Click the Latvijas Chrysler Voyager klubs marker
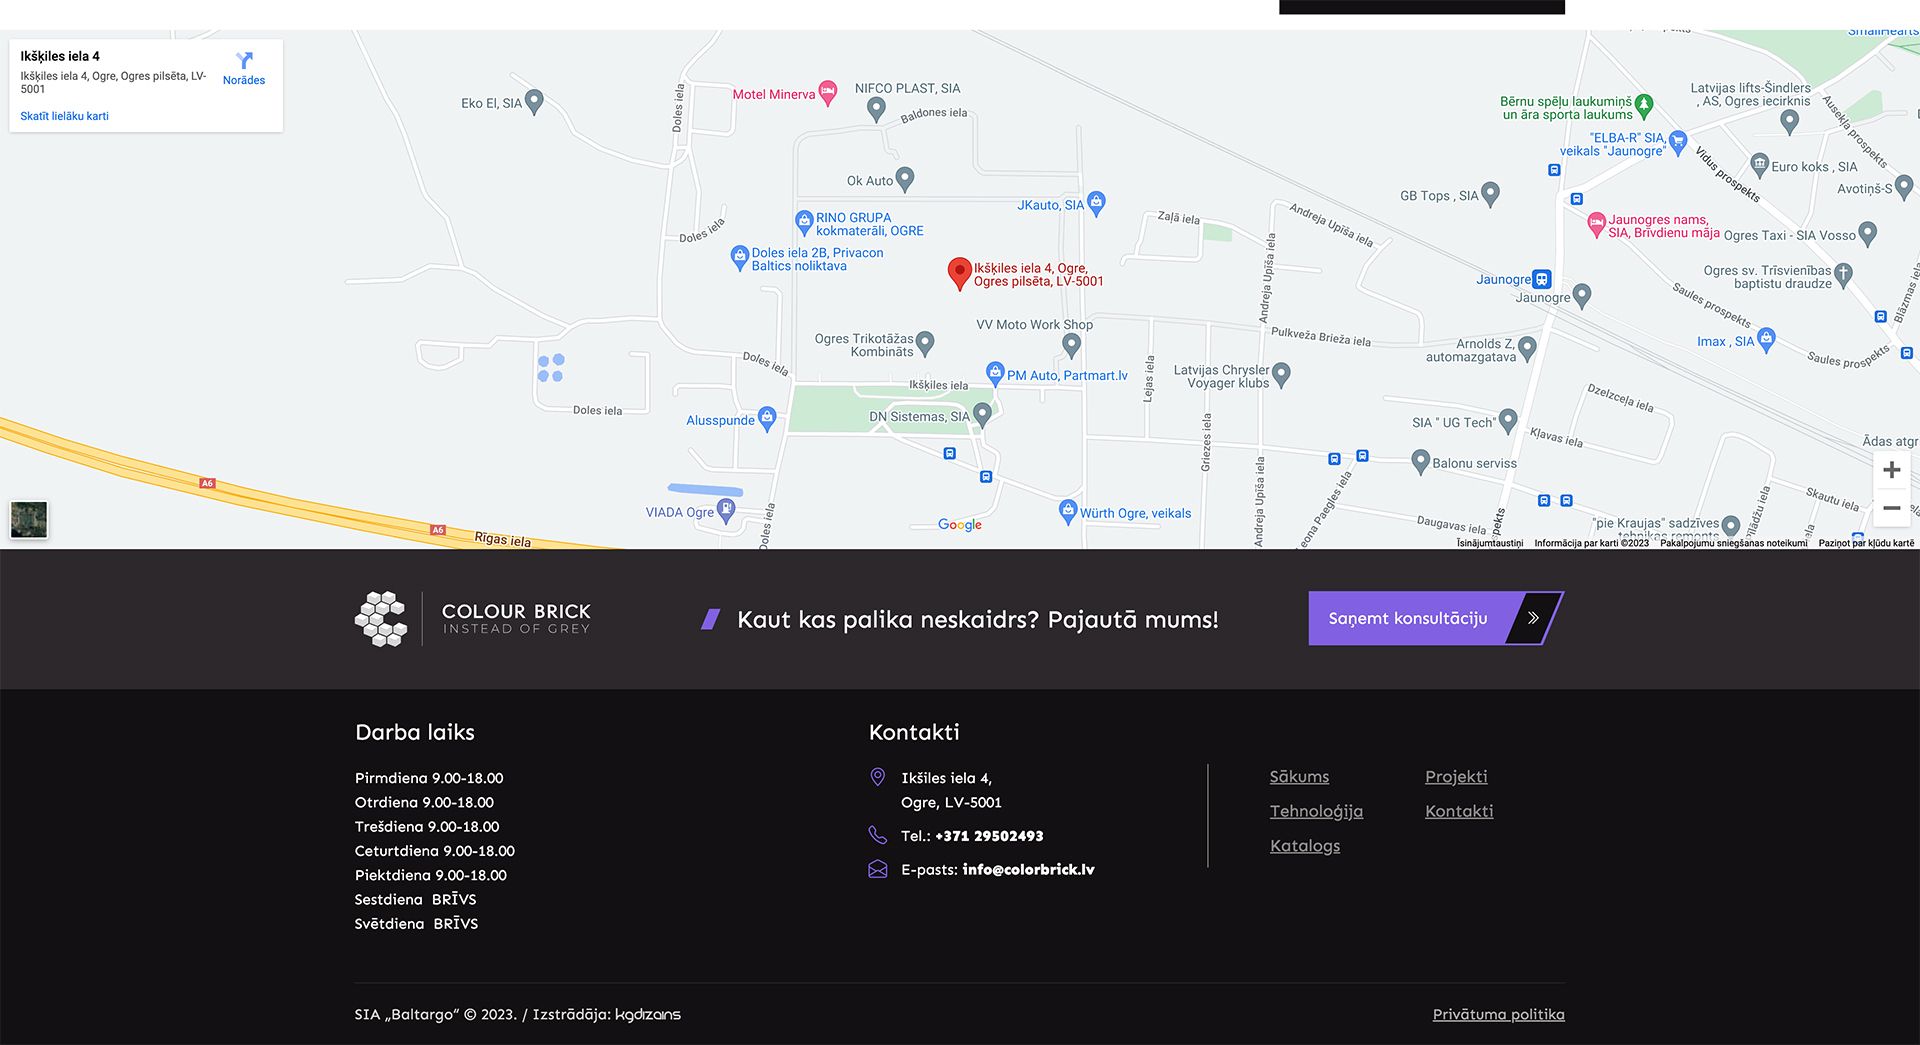 (1281, 375)
